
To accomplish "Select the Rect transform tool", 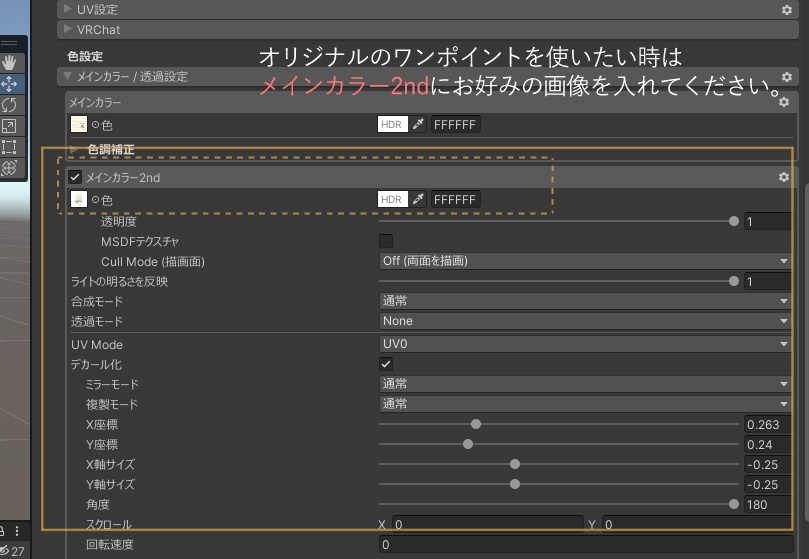I will [x=9, y=147].
